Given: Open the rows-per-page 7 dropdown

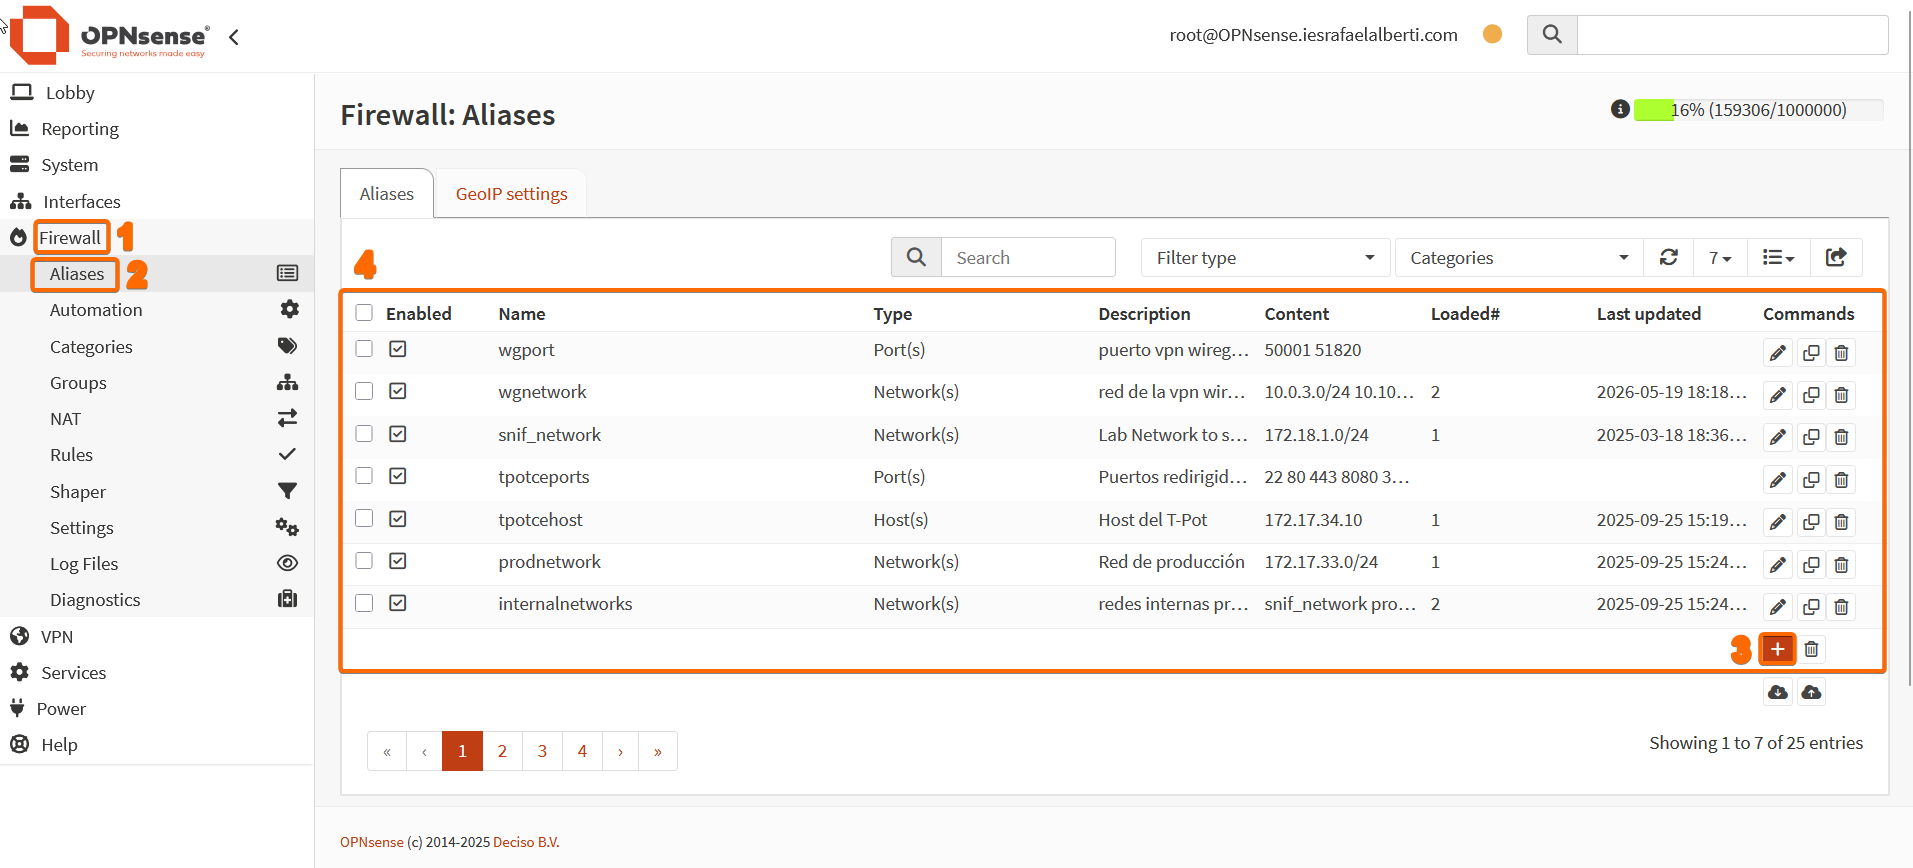Looking at the screenshot, I should (1720, 257).
